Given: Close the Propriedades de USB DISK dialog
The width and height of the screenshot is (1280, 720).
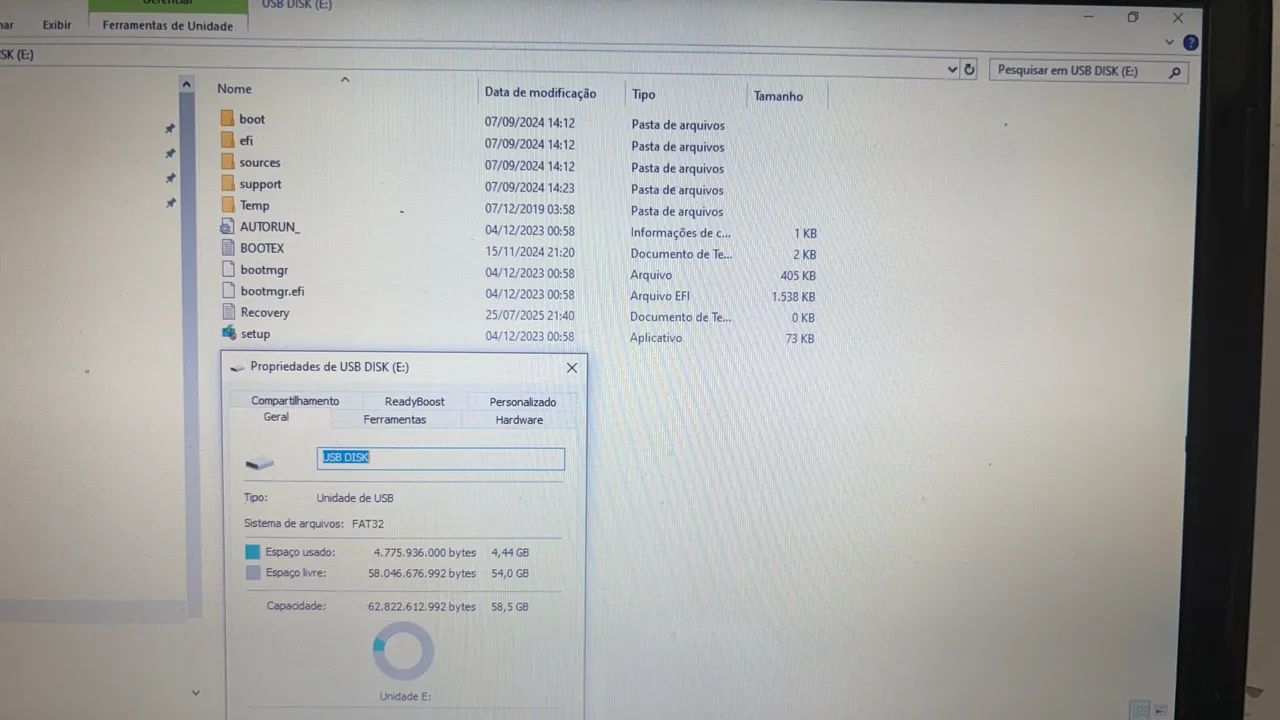Looking at the screenshot, I should tap(572, 367).
